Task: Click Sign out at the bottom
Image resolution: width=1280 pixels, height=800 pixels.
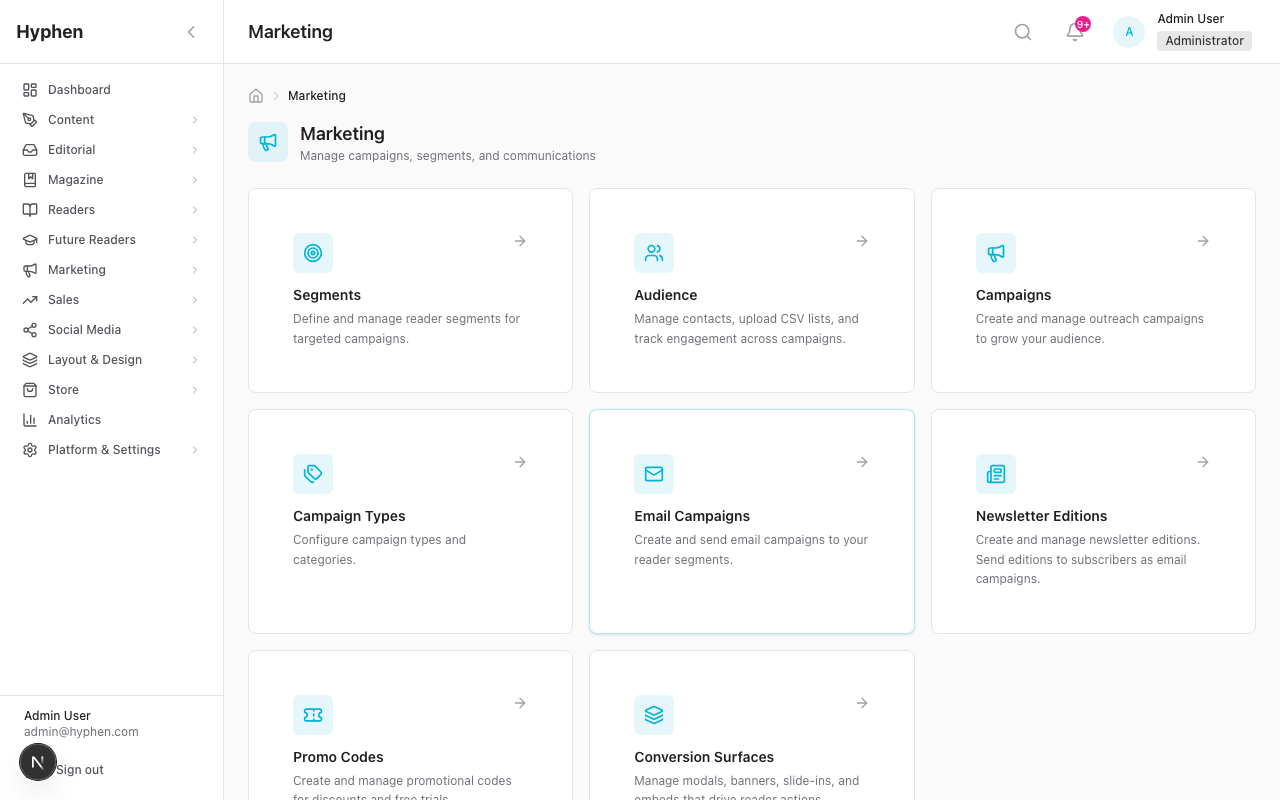Action: pyautogui.click(x=80, y=769)
